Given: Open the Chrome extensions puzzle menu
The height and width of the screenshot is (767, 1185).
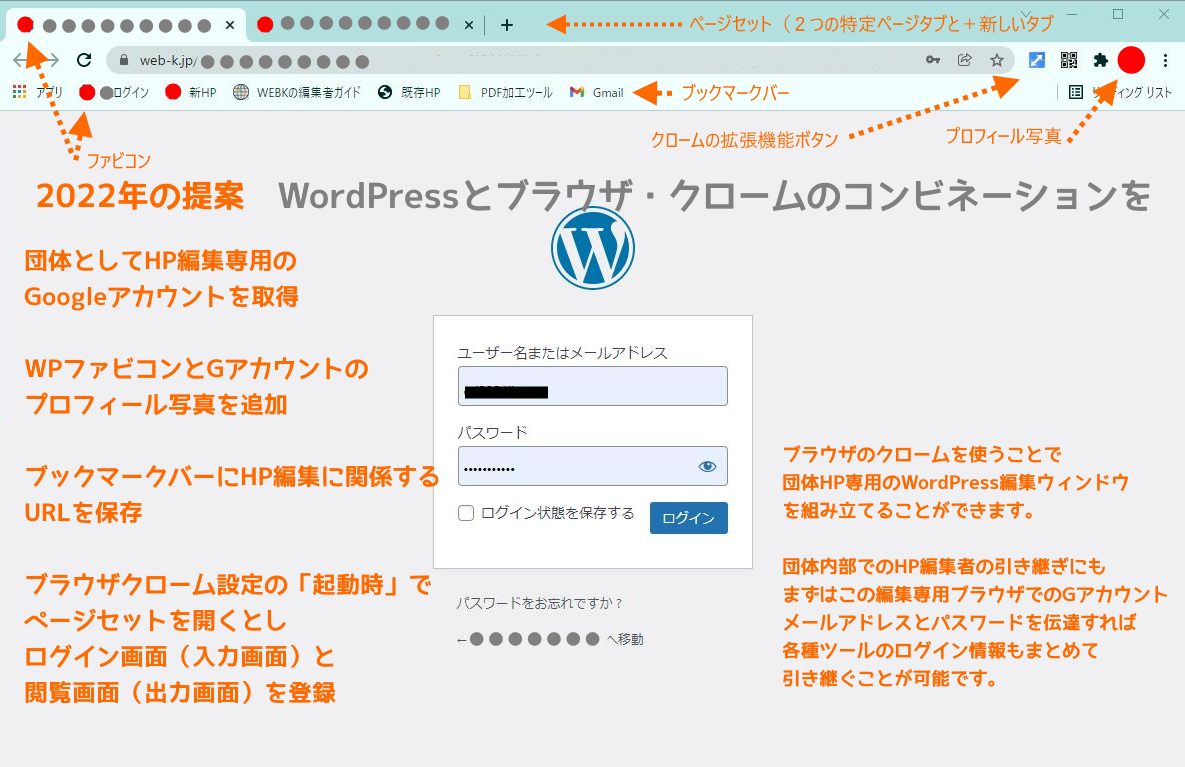Looking at the screenshot, I should (x=1101, y=60).
